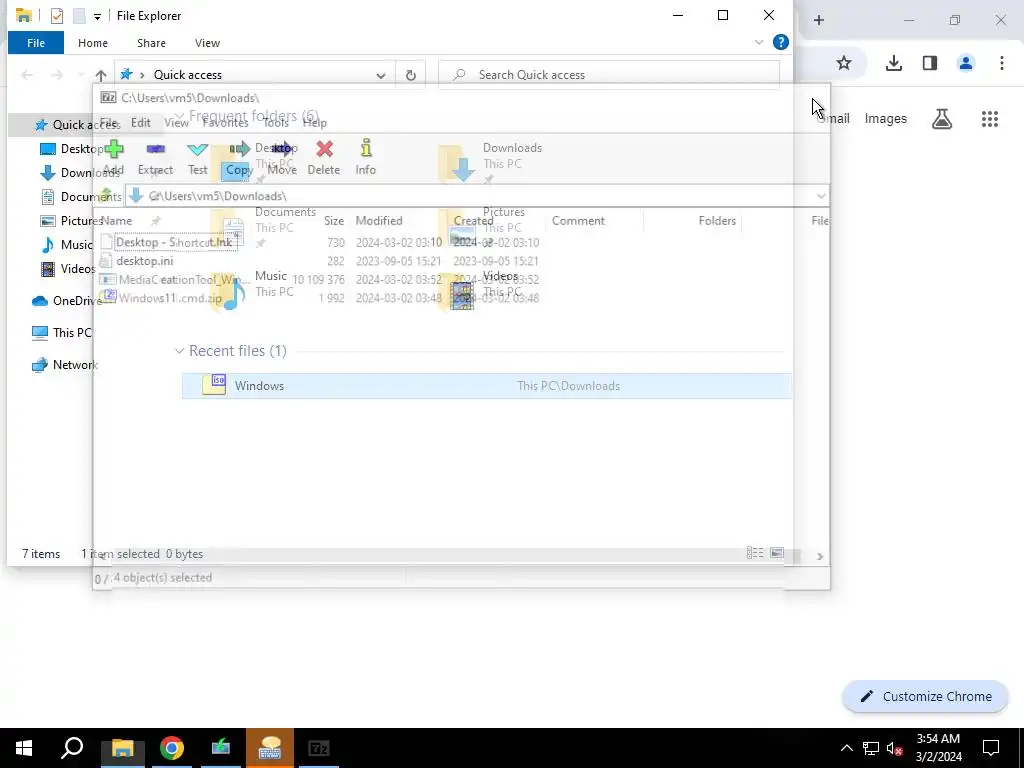Expand the File Explorer ribbon with the chevron
Screen dimensions: 1024x768
[x=759, y=42]
